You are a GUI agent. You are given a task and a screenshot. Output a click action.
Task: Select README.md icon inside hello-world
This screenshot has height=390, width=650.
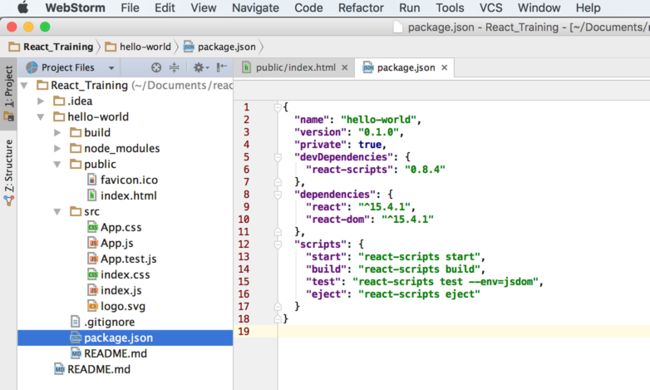click(x=76, y=354)
